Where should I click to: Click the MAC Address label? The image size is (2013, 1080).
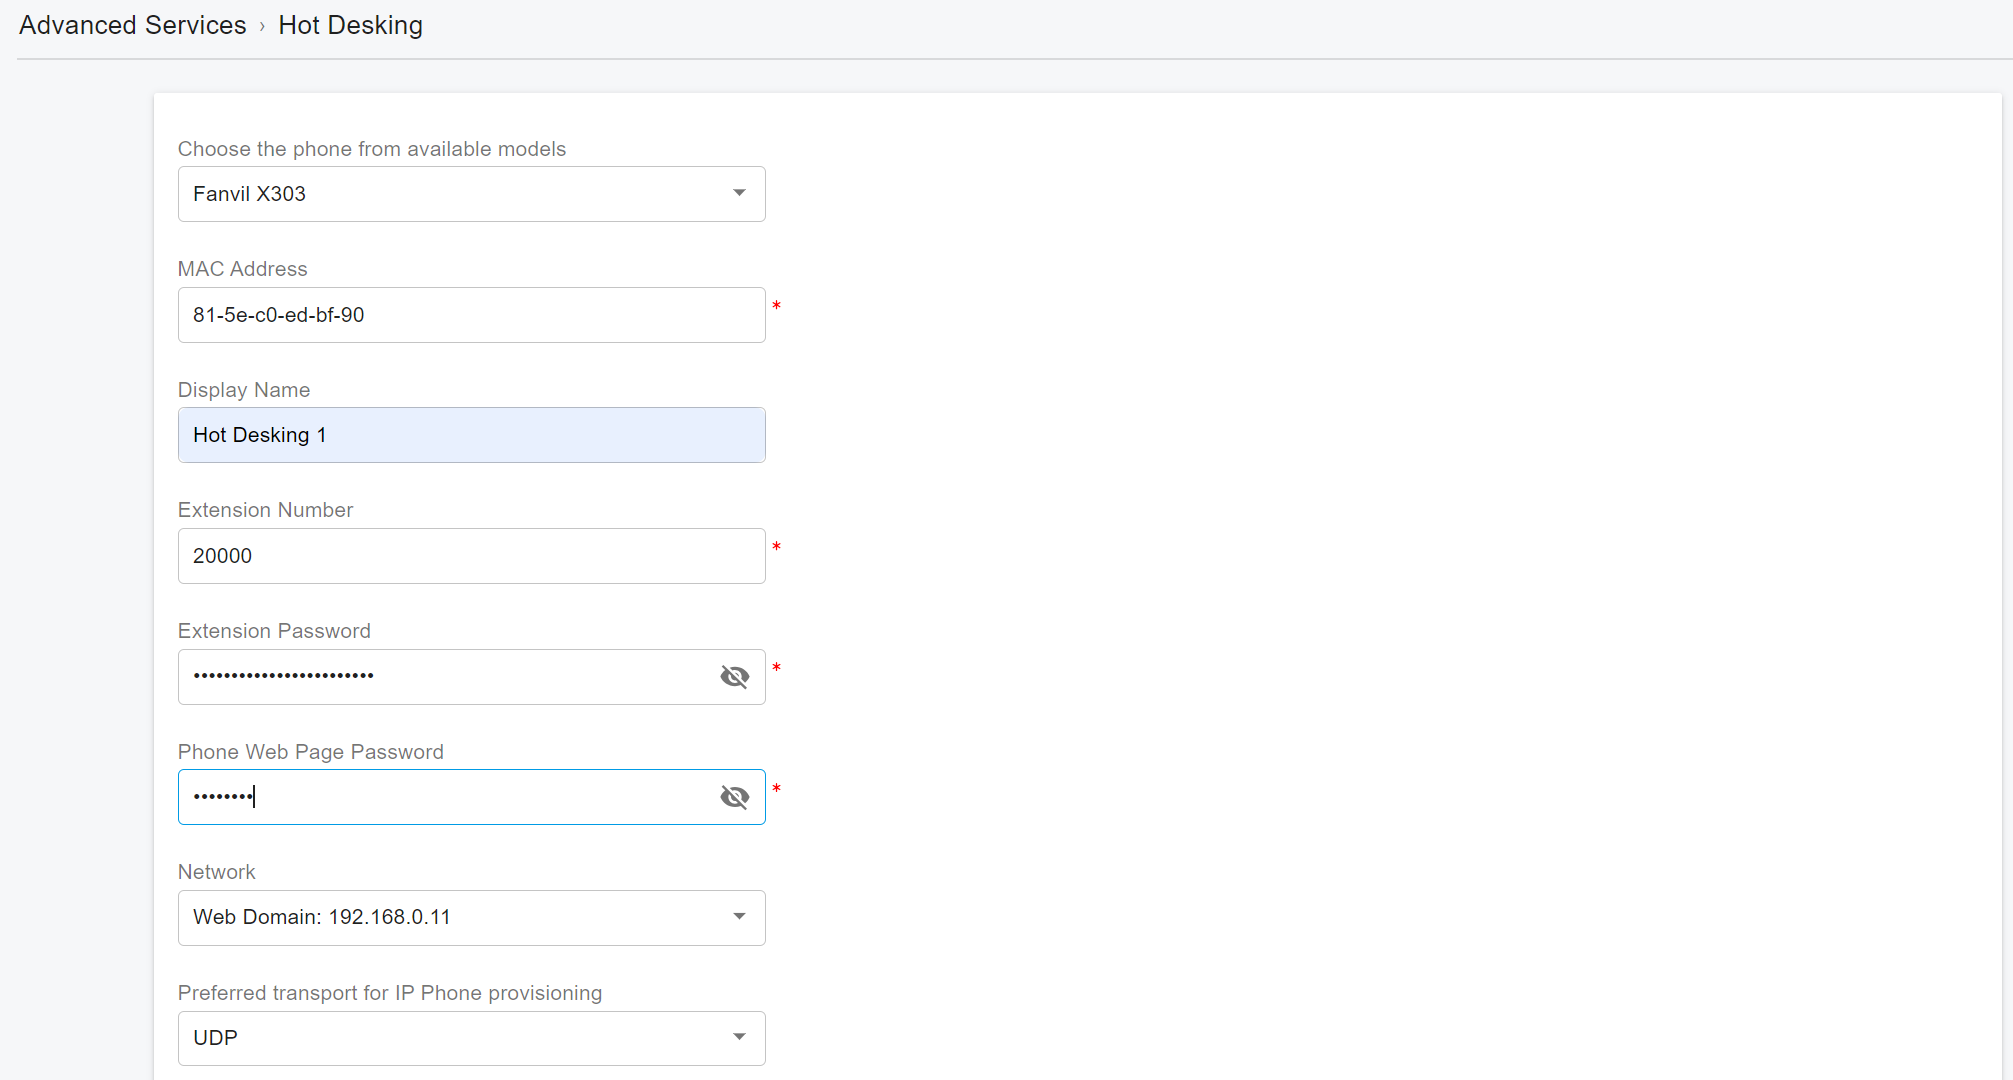click(242, 269)
